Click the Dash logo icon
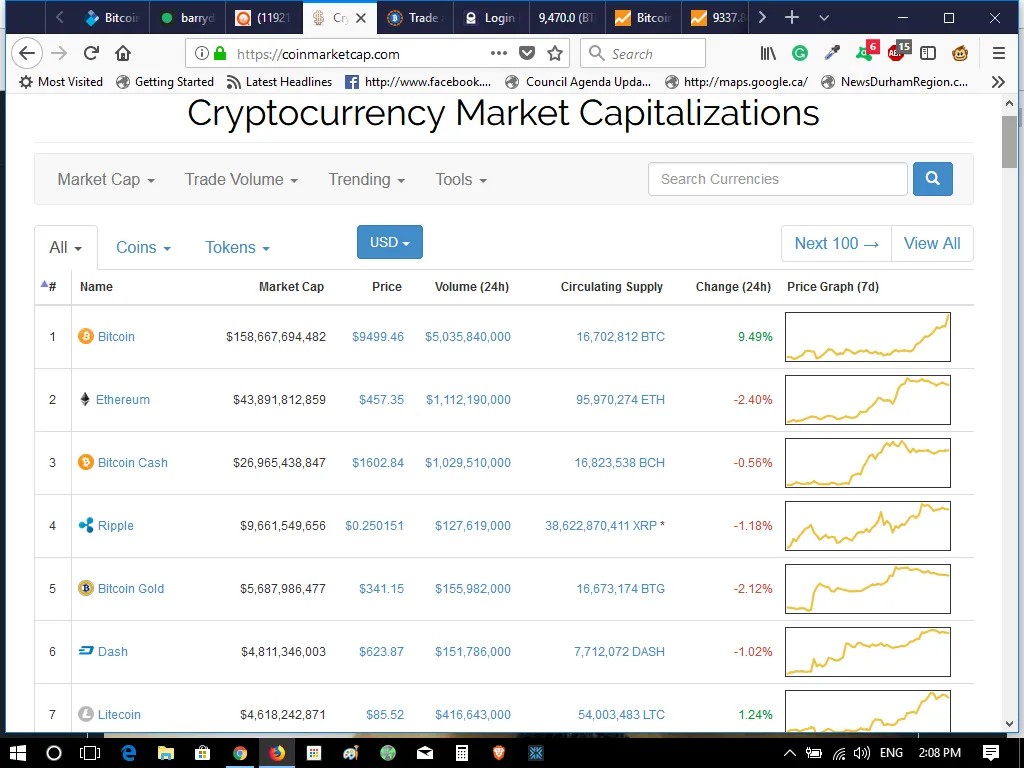Screen dimensions: 1024x768 (x=86, y=650)
